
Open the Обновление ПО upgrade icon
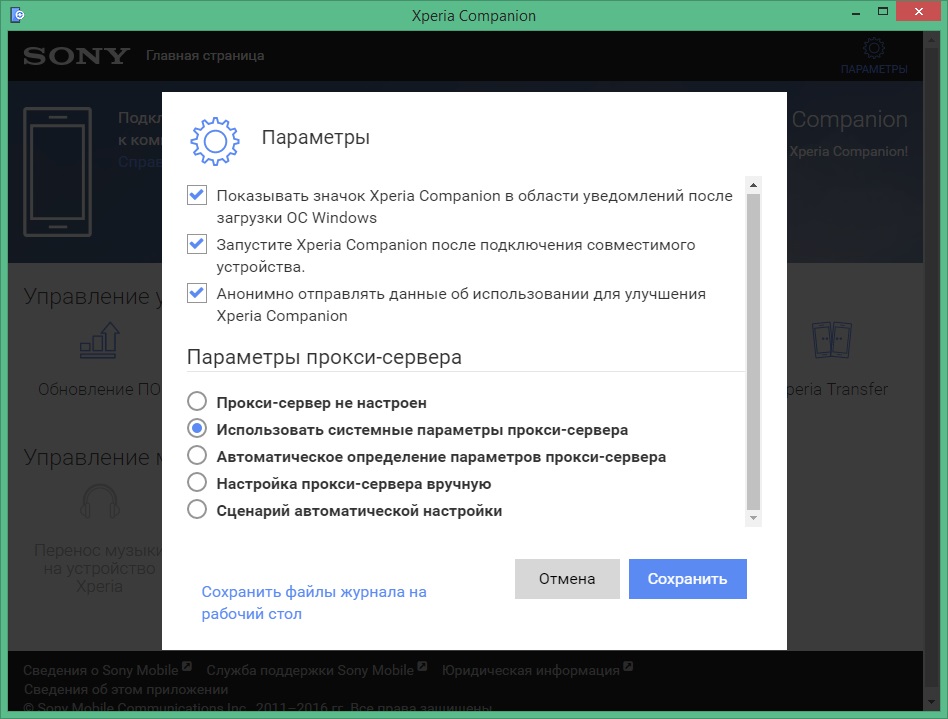coord(100,340)
